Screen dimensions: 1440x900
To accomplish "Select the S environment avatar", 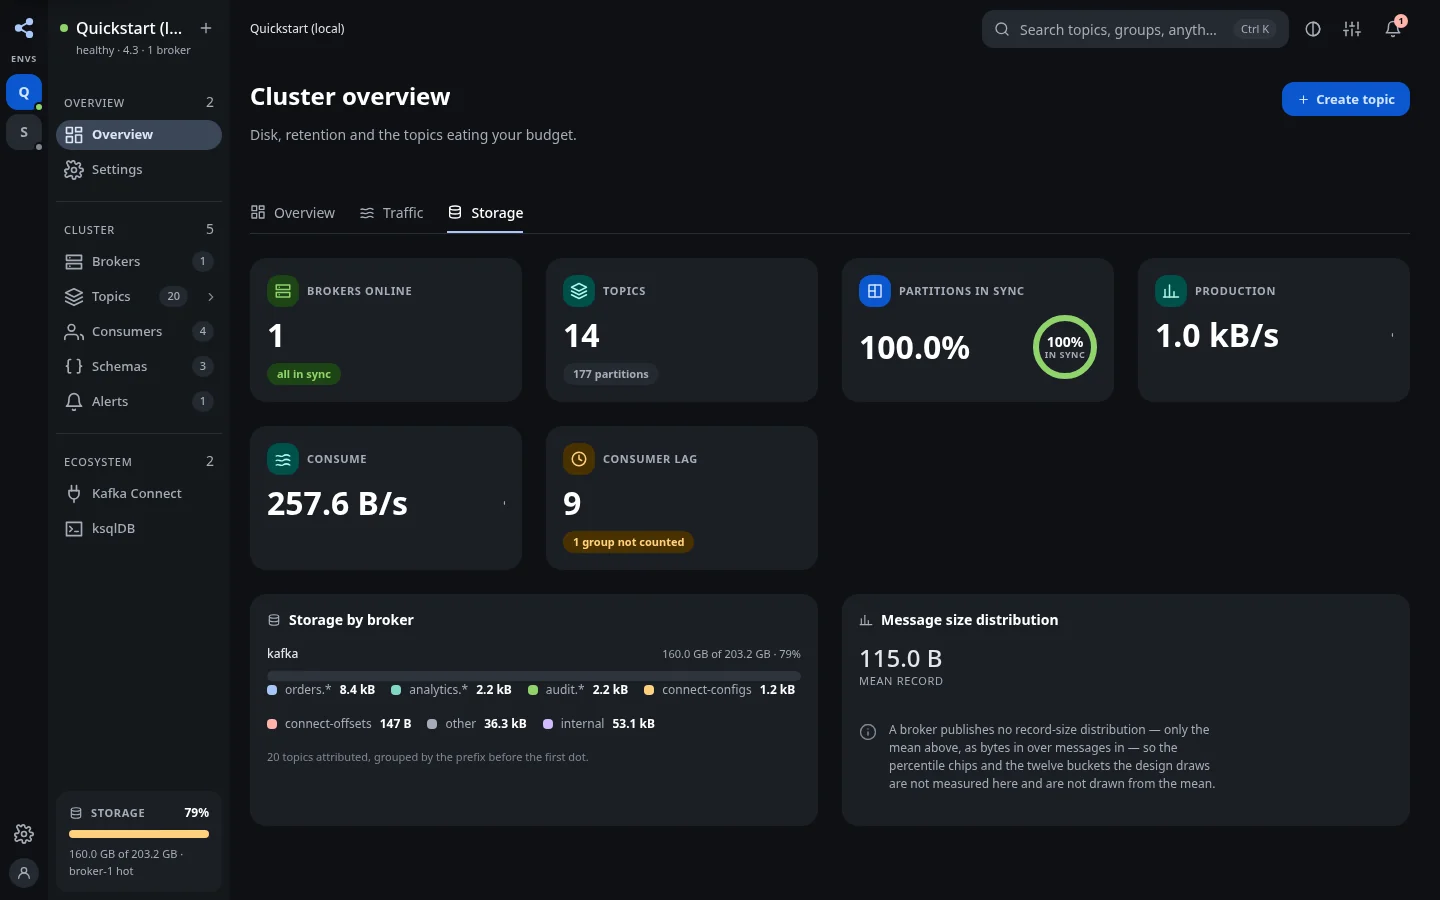I will point(24,132).
